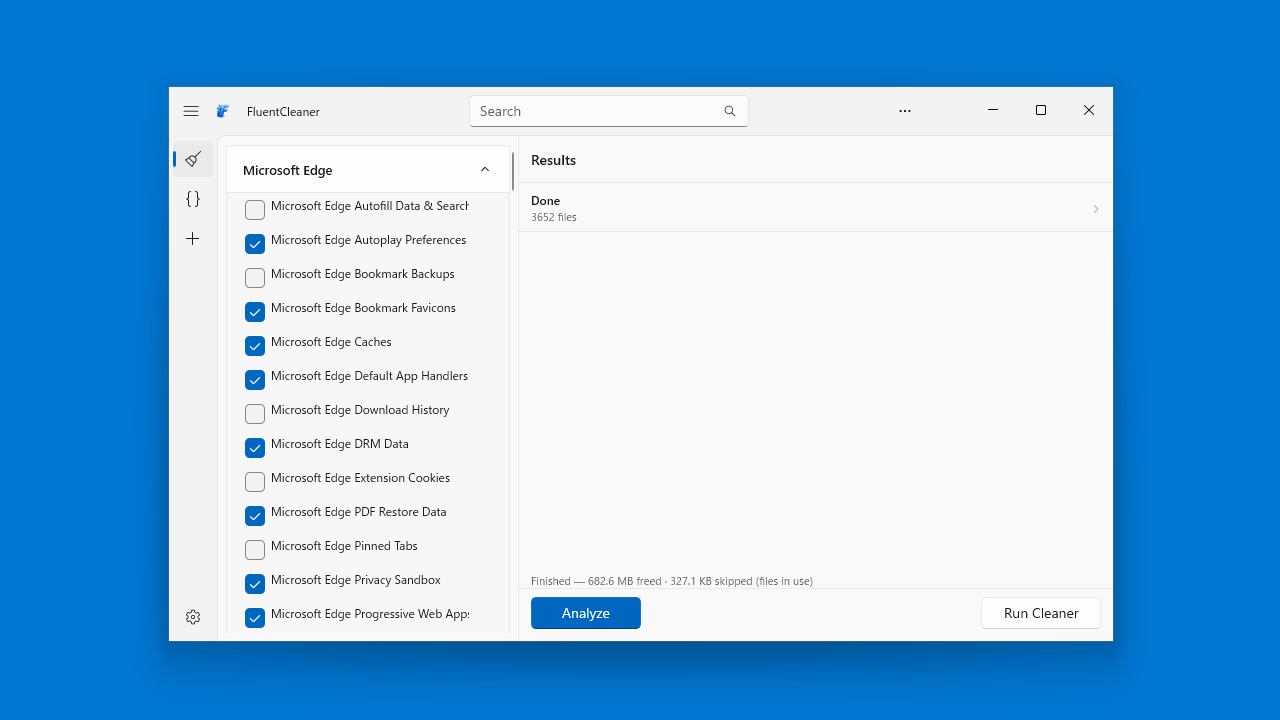Disable Microsoft Edge DRM Data checkbox
Image resolution: width=1280 pixels, height=720 pixels.
[255, 447]
